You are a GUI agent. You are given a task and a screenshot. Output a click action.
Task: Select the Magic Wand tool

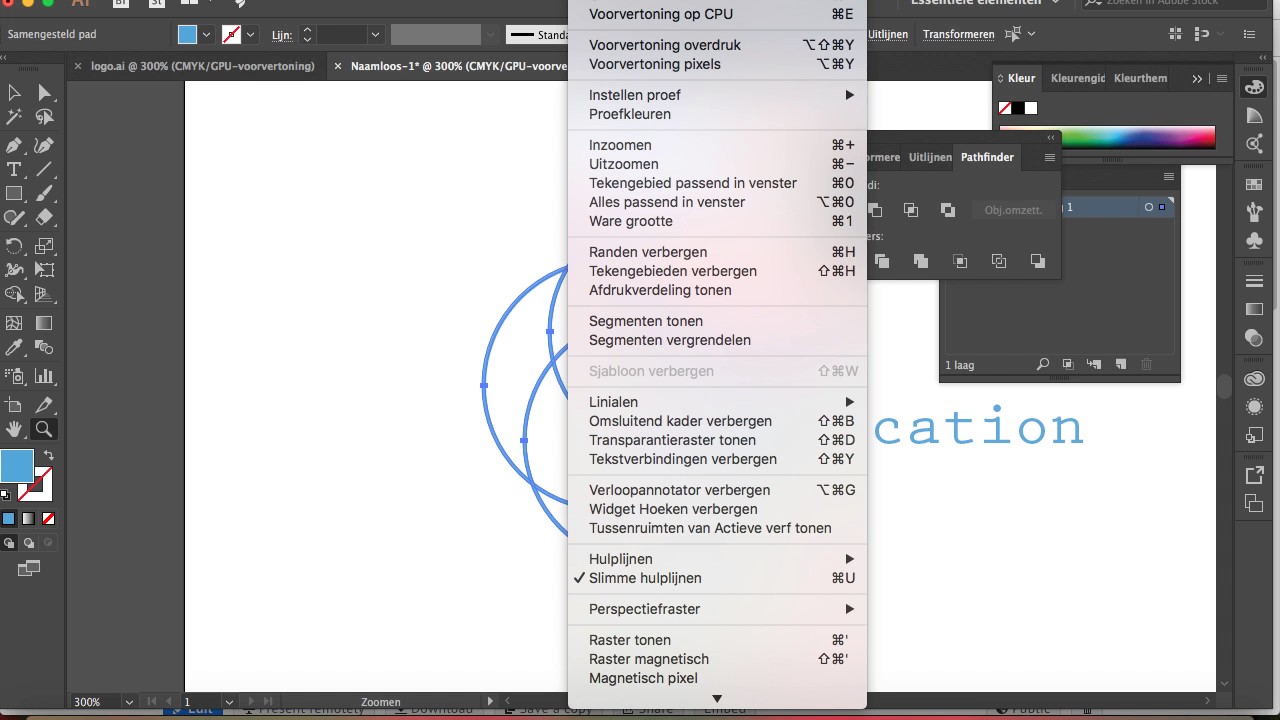[14, 117]
